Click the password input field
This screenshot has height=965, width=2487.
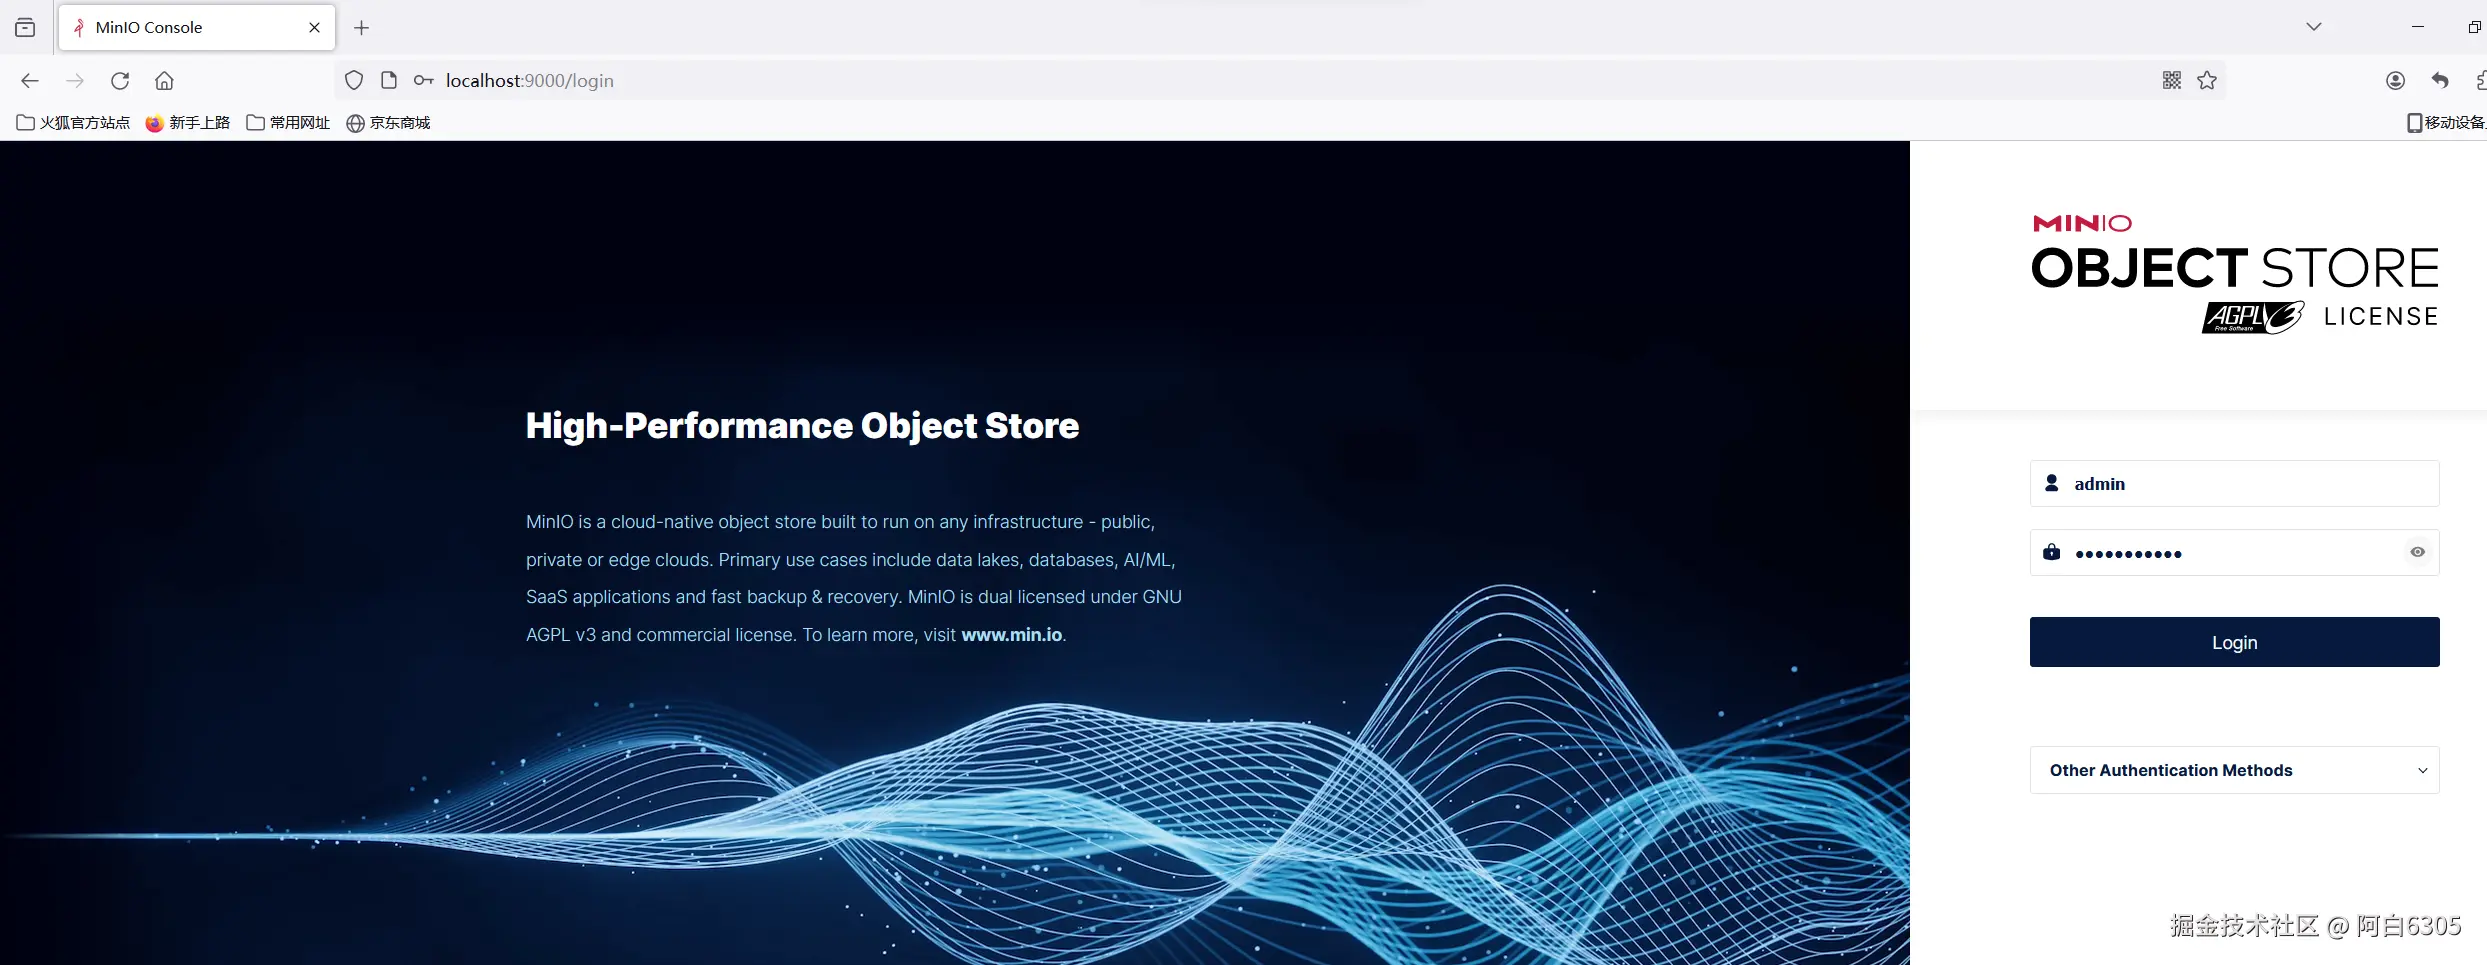coord(2234,553)
